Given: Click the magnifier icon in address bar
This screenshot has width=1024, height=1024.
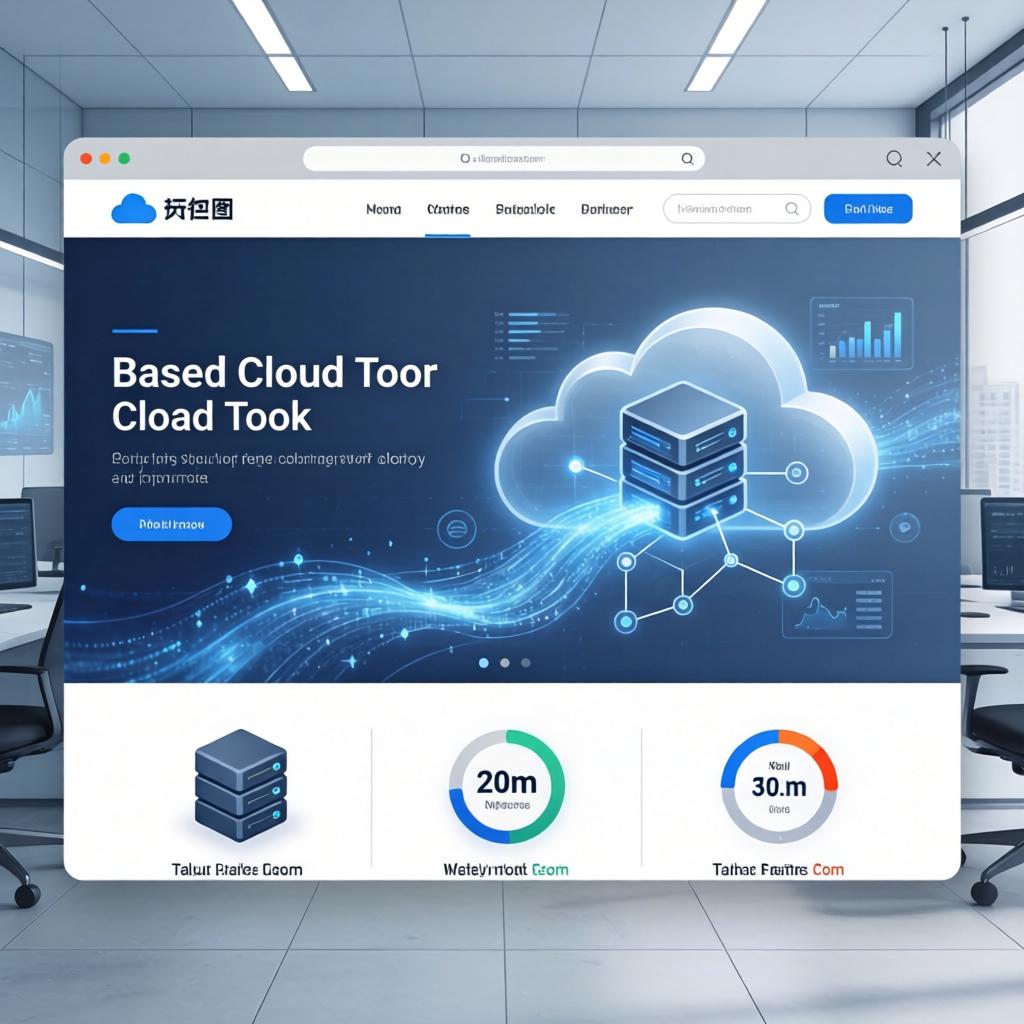Looking at the screenshot, I should [687, 159].
